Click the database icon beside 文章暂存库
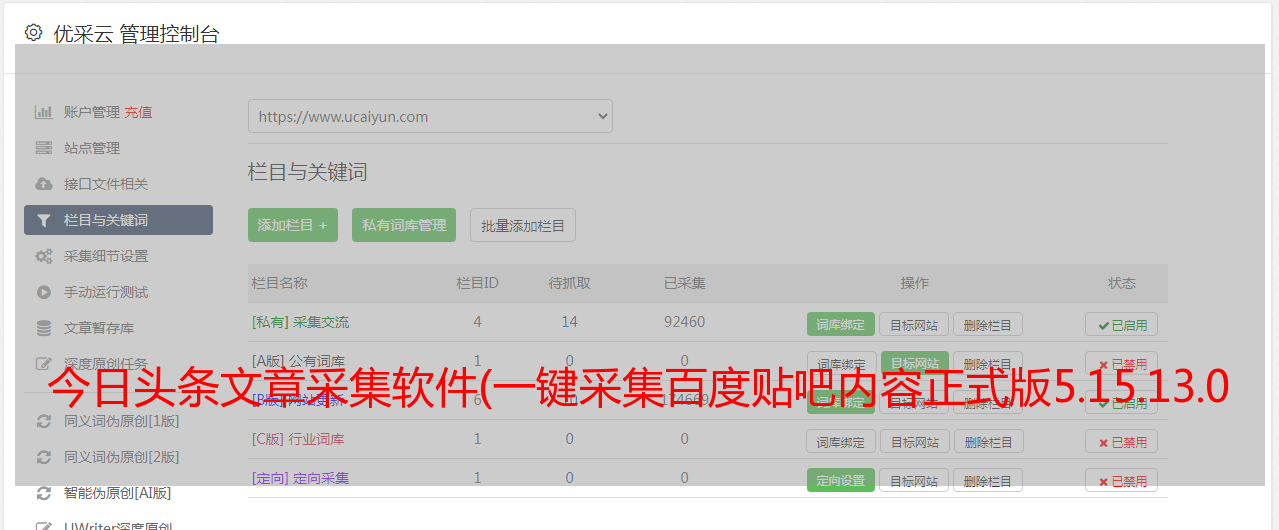This screenshot has width=1279, height=530. (x=43, y=328)
